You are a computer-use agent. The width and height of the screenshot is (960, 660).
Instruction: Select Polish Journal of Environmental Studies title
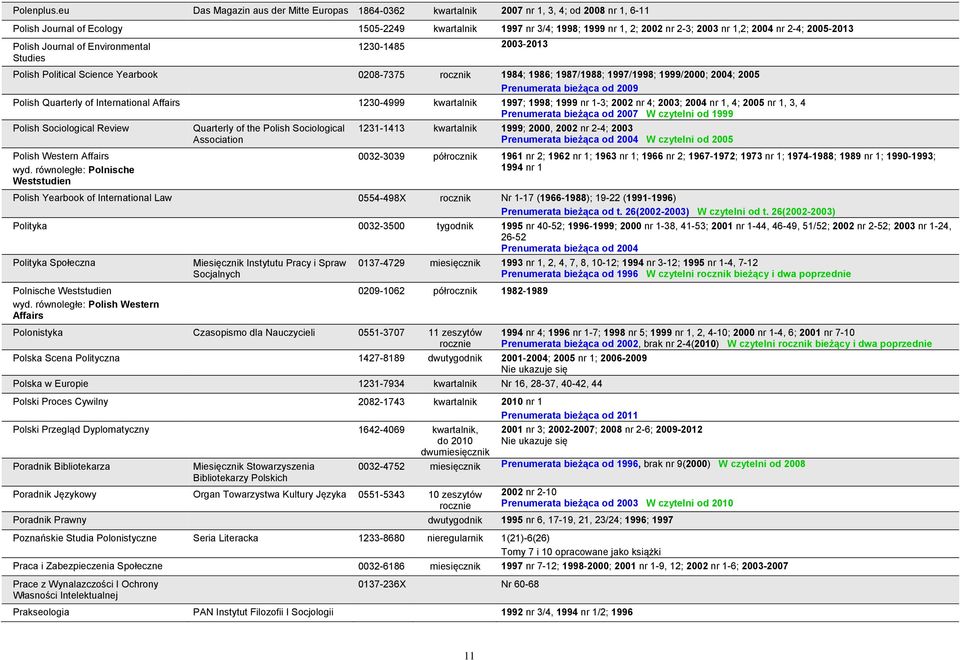tap(81, 52)
